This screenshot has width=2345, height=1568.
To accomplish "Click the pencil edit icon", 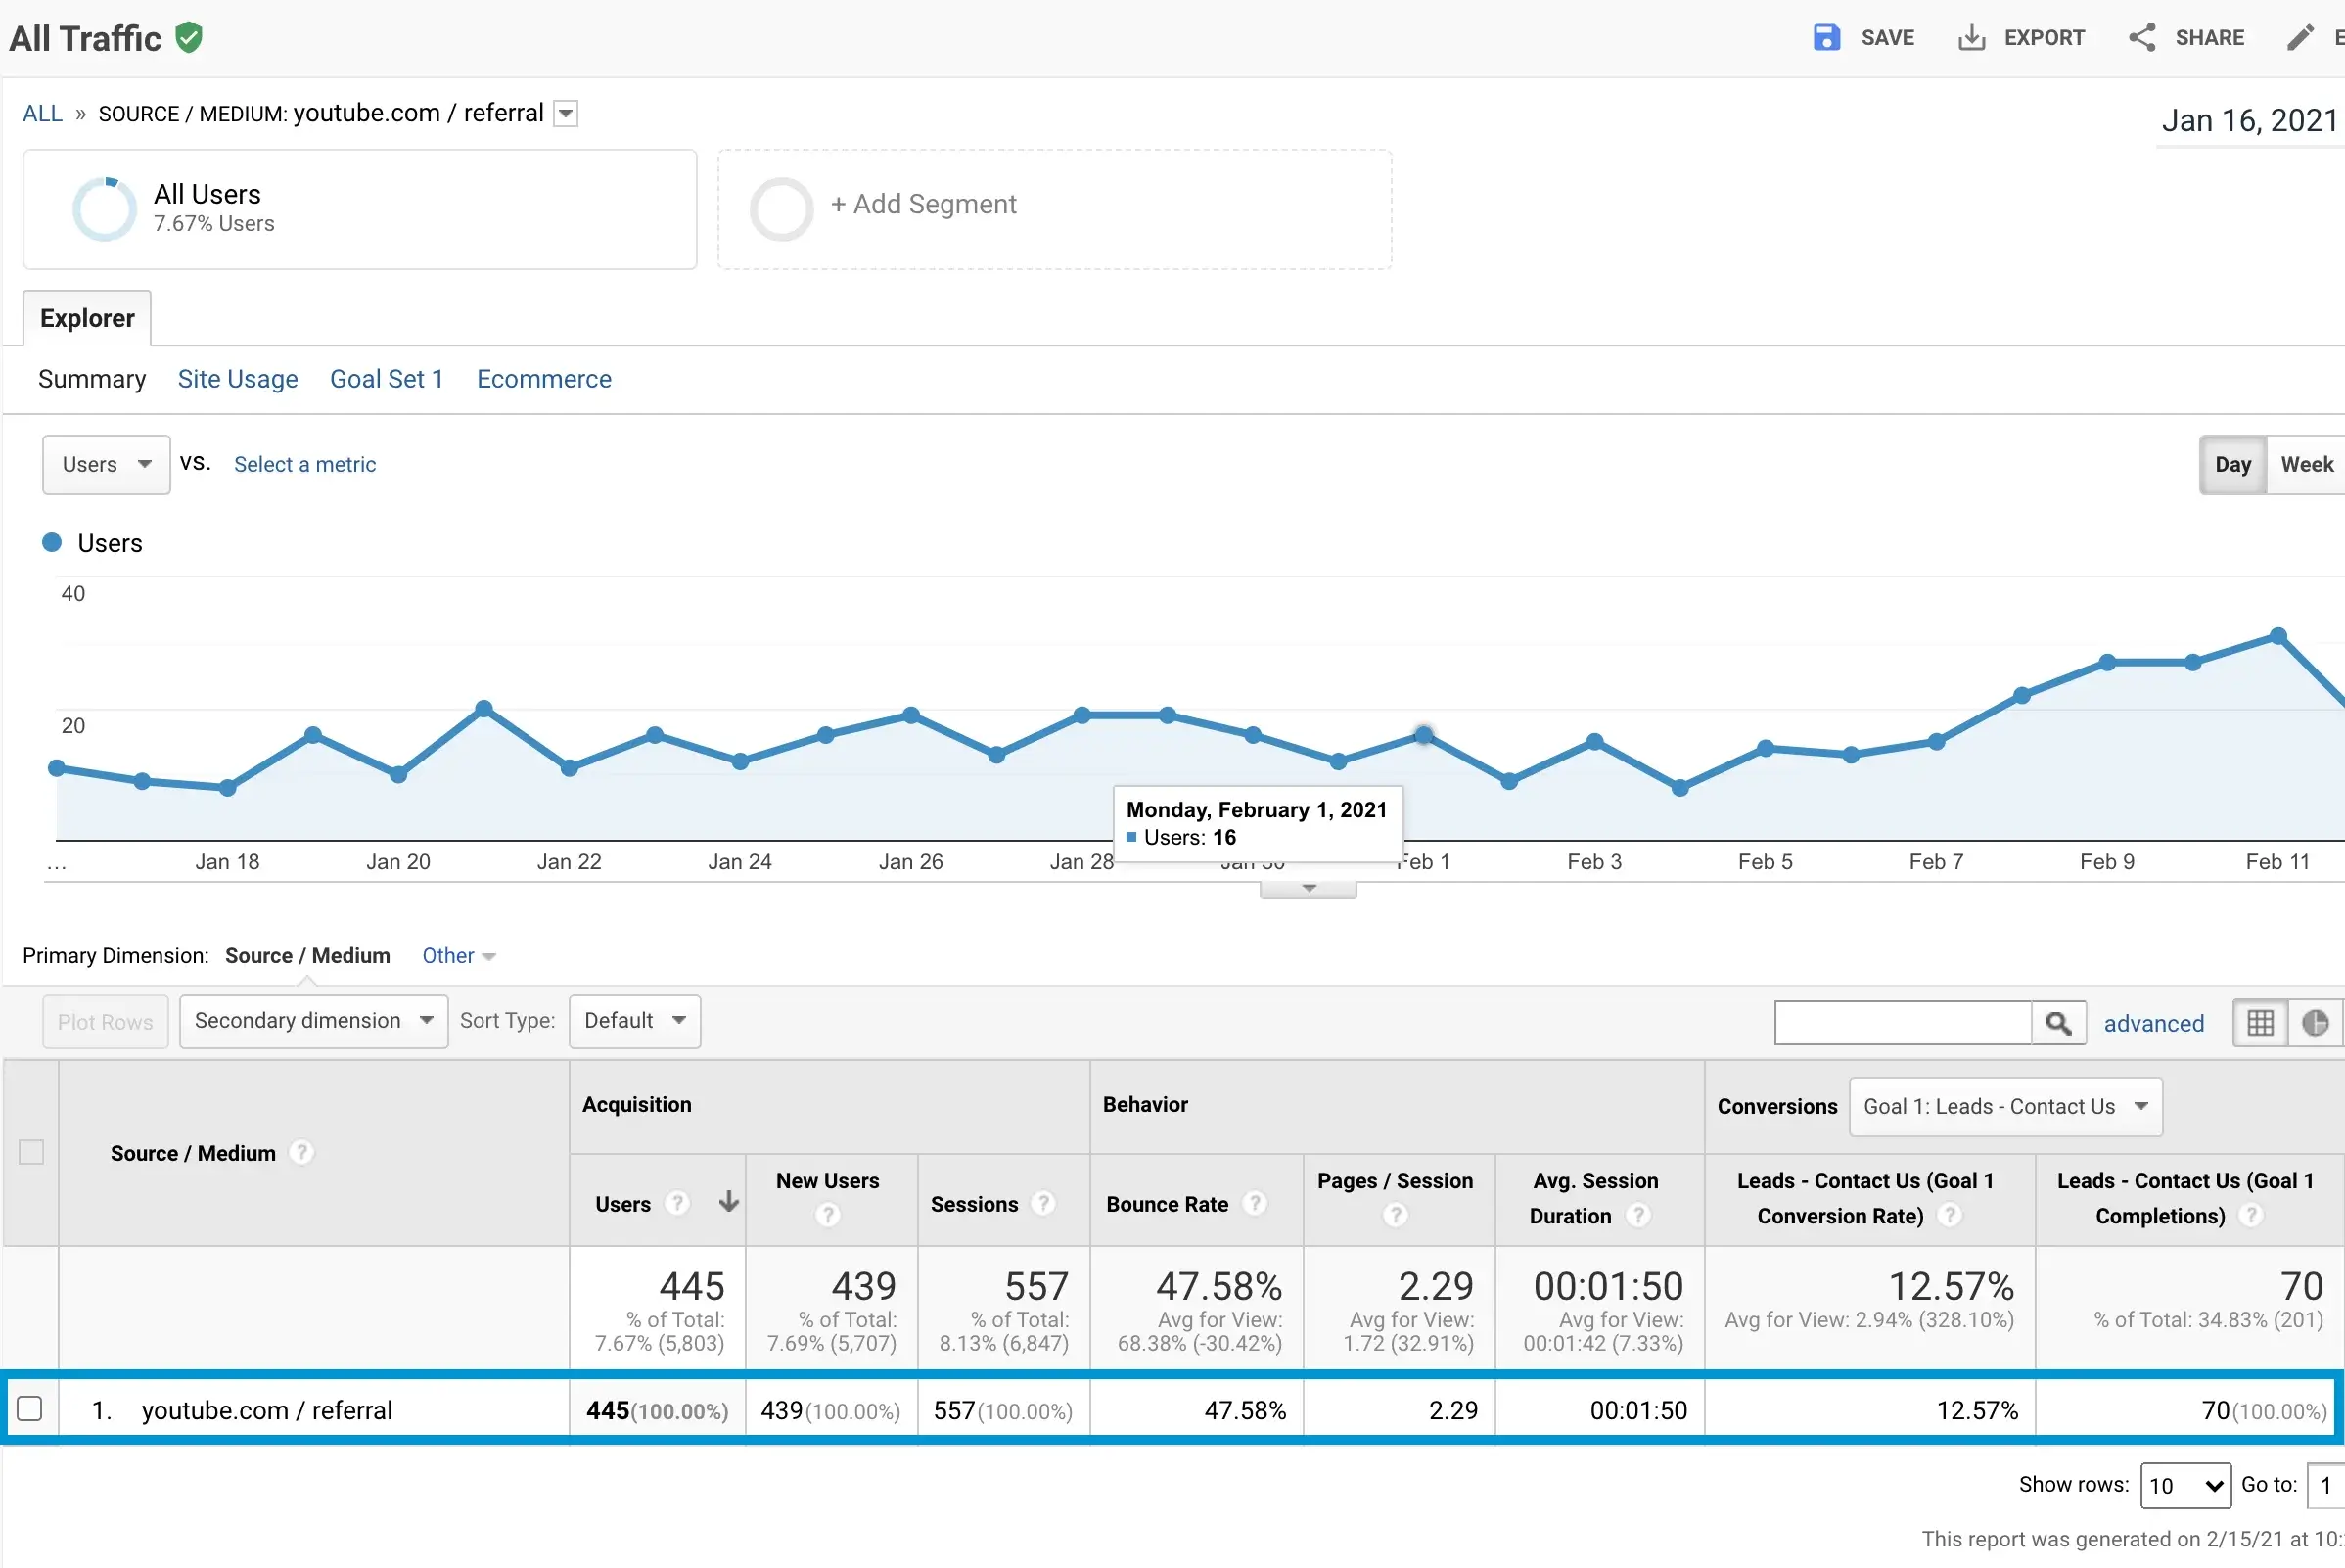I will [2300, 38].
